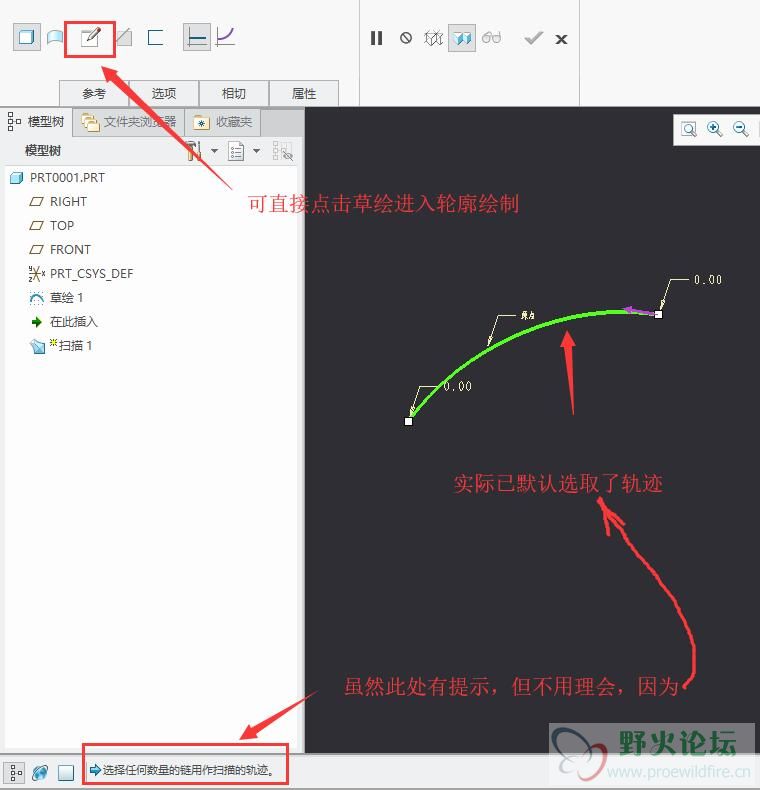Toggle attached shaded preview mode
Viewport: 760px width, 790px height.
point(462,38)
